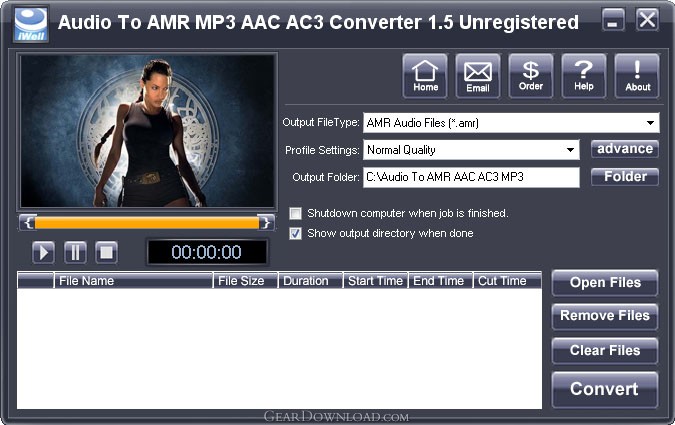This screenshot has height=425, width=675.
Task: Click the End Time column header
Action: (440, 281)
